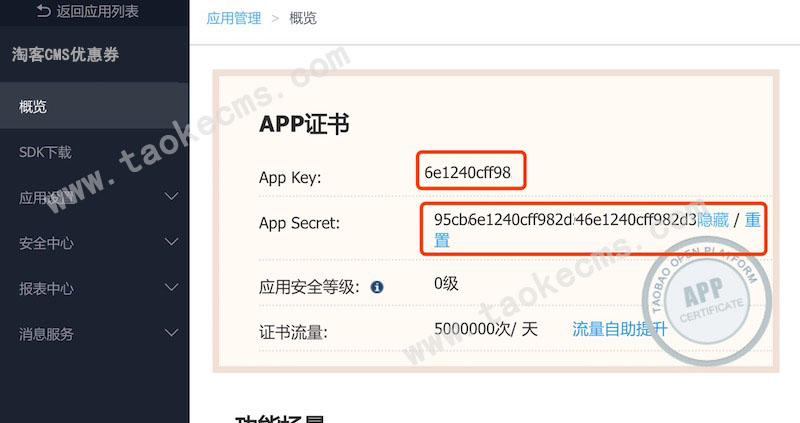The width and height of the screenshot is (800, 423).
Task: Expand the 消息服务 chevron
Action: pos(172,333)
